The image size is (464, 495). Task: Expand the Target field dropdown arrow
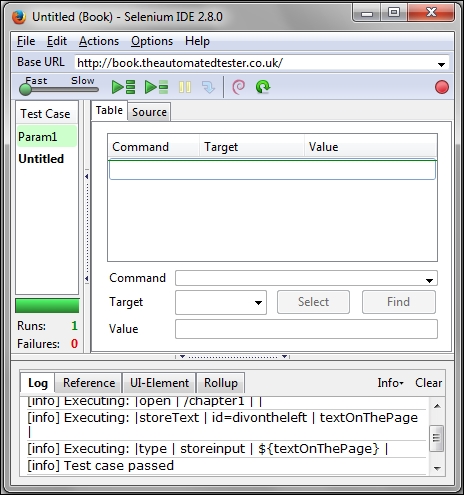258,303
